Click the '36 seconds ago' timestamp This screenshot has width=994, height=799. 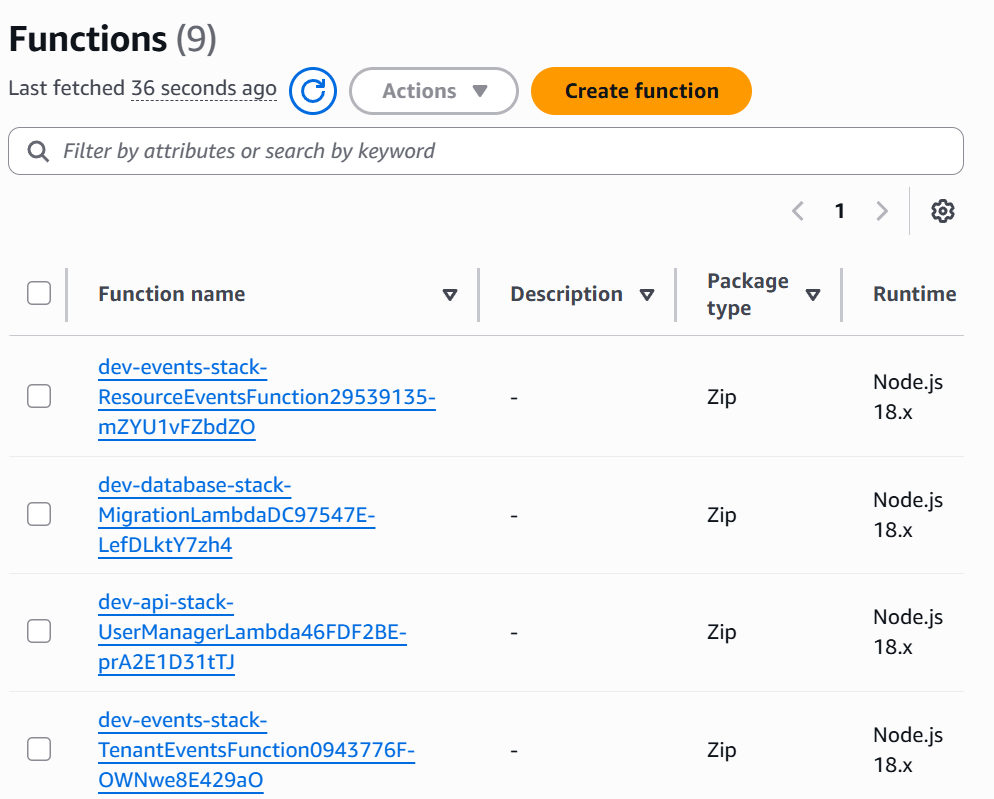[203, 88]
